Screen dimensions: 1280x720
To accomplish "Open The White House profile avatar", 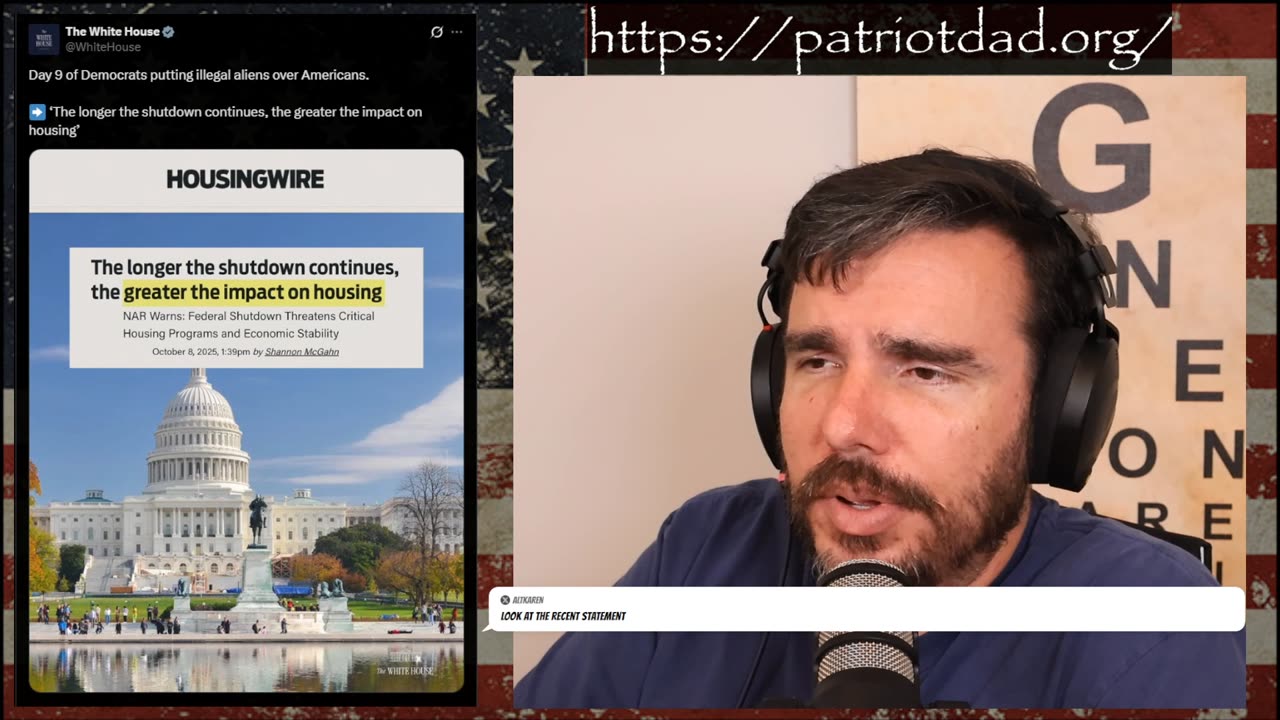I will pos(43,39).
